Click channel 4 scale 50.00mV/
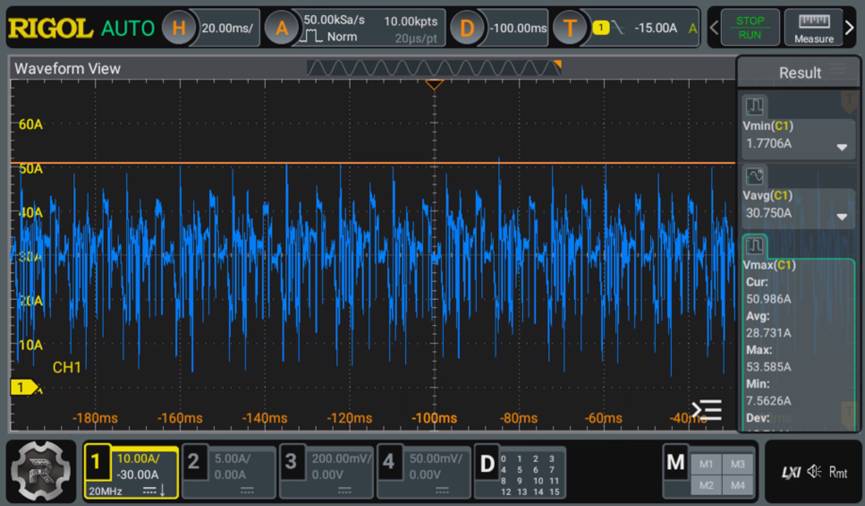The width and height of the screenshot is (865, 506). pos(435,459)
